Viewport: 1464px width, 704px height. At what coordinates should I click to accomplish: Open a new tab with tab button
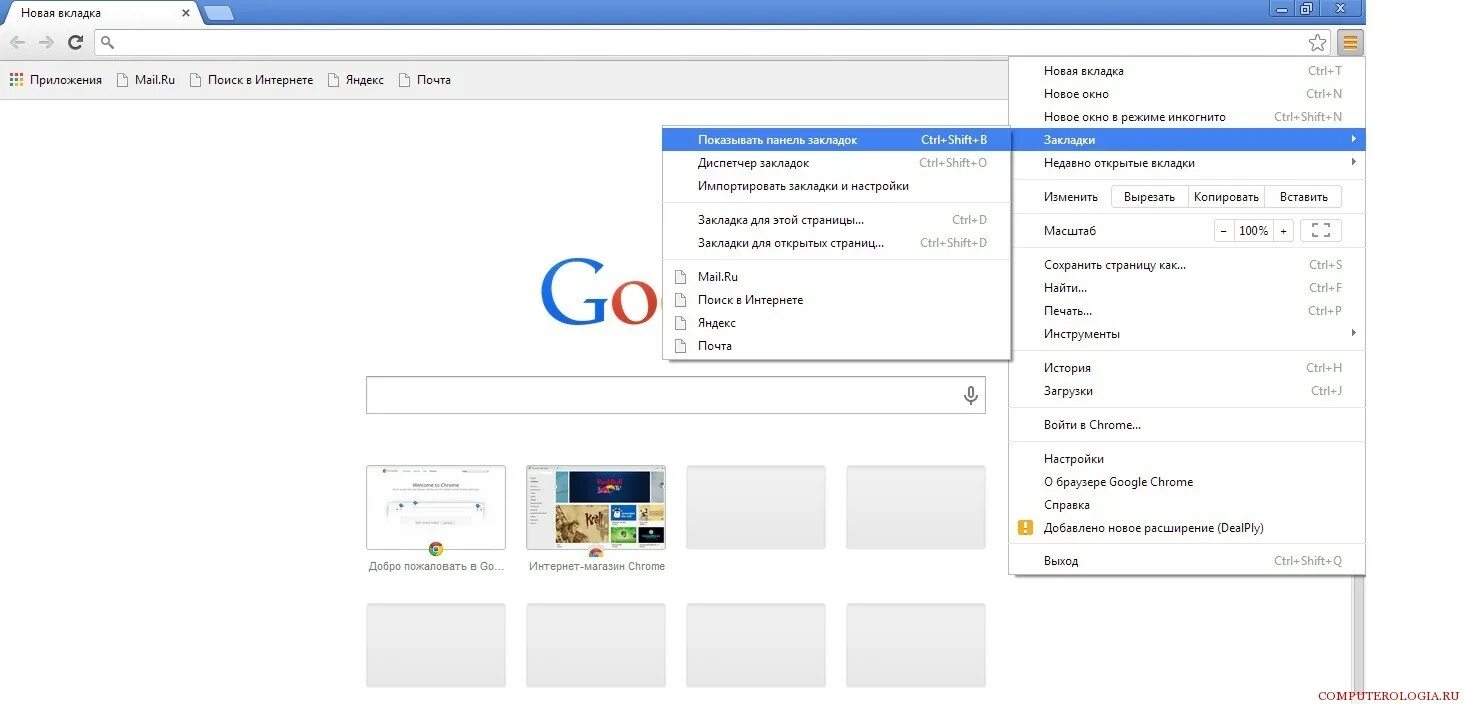tap(218, 13)
